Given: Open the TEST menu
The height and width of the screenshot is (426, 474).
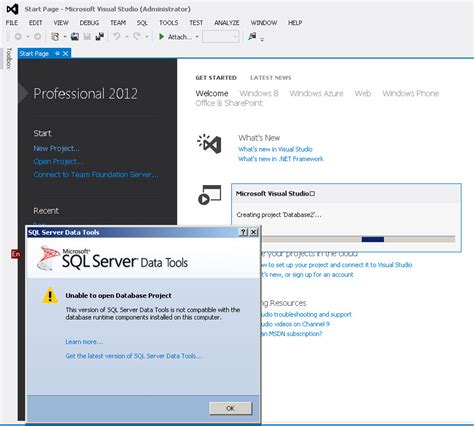Looking at the screenshot, I should [x=196, y=23].
